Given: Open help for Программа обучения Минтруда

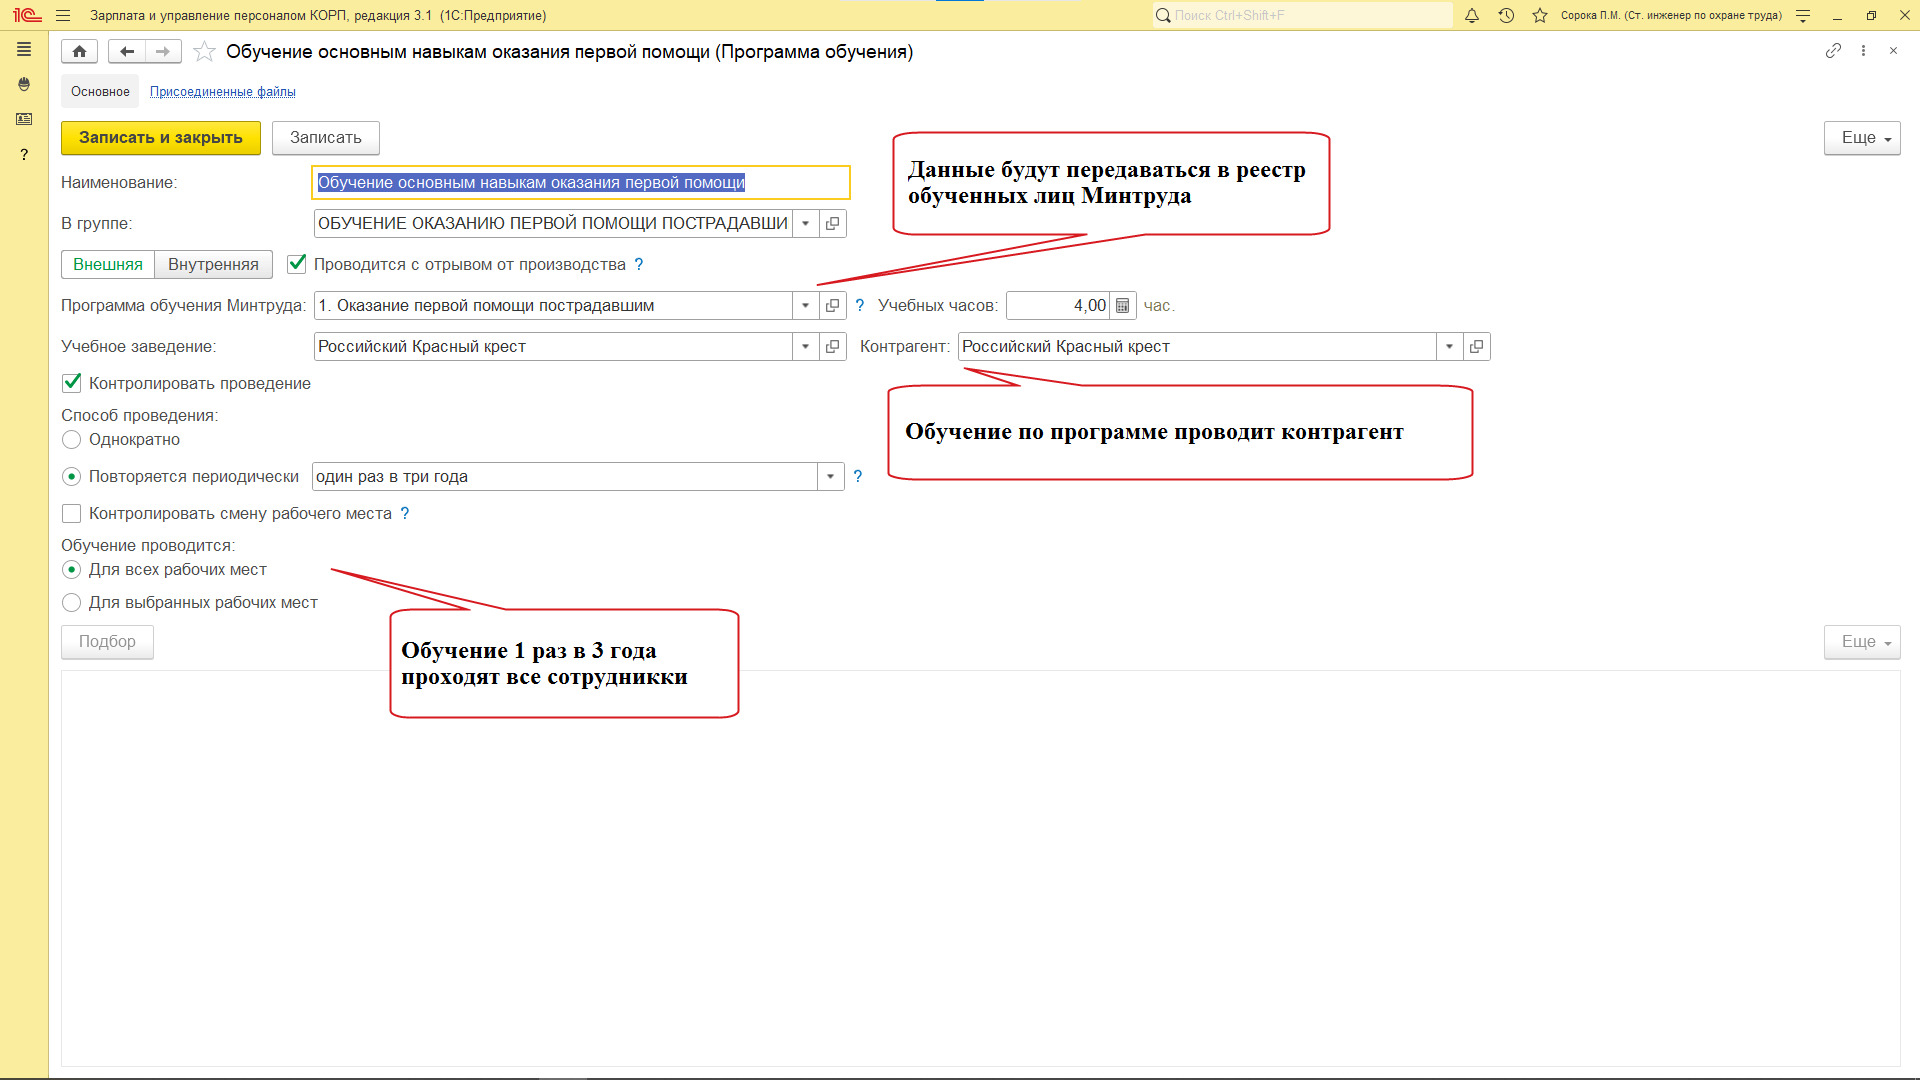Looking at the screenshot, I should [x=859, y=306].
